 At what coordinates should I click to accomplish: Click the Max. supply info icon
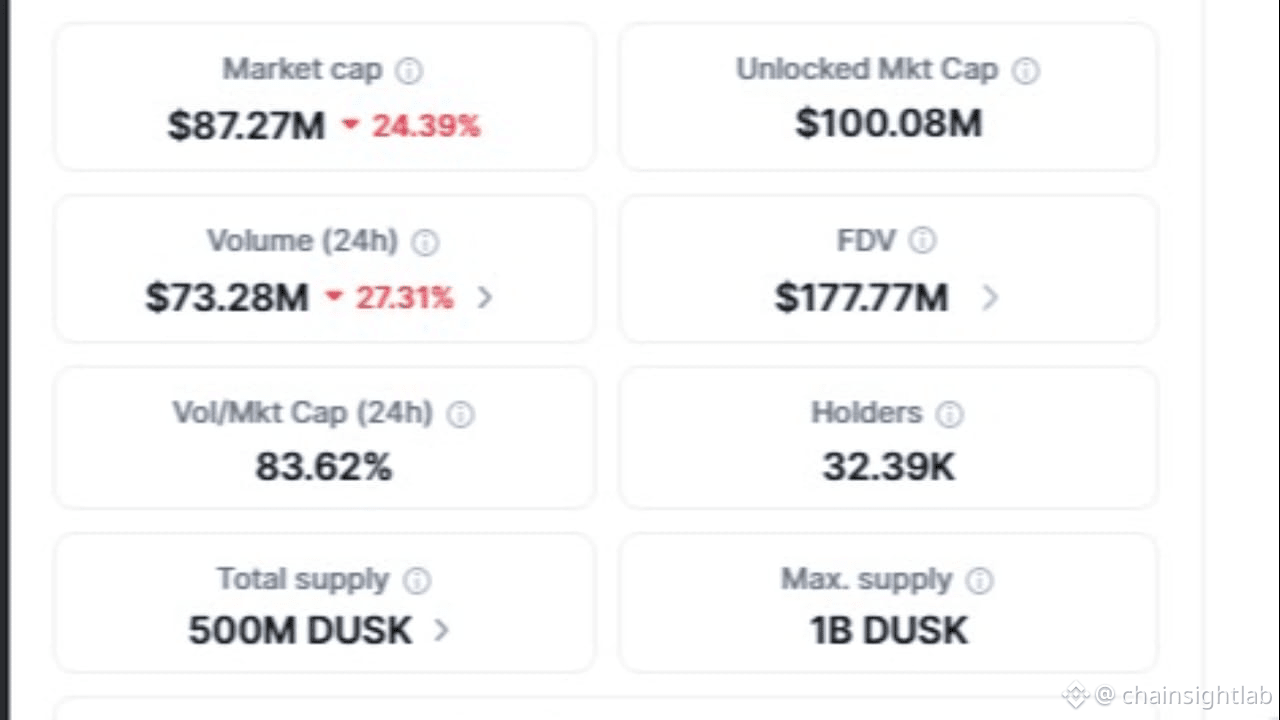point(980,581)
